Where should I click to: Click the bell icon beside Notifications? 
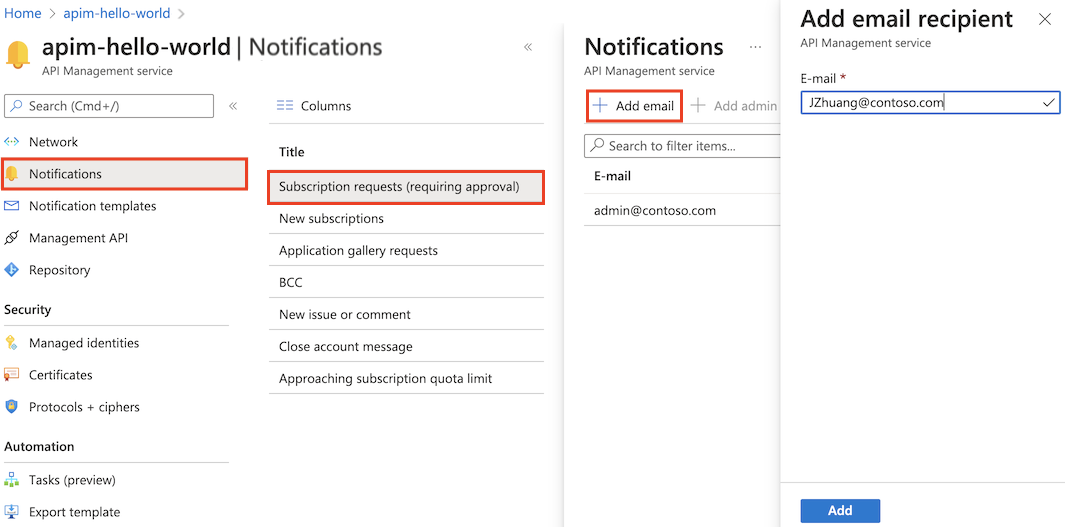click(x=12, y=174)
